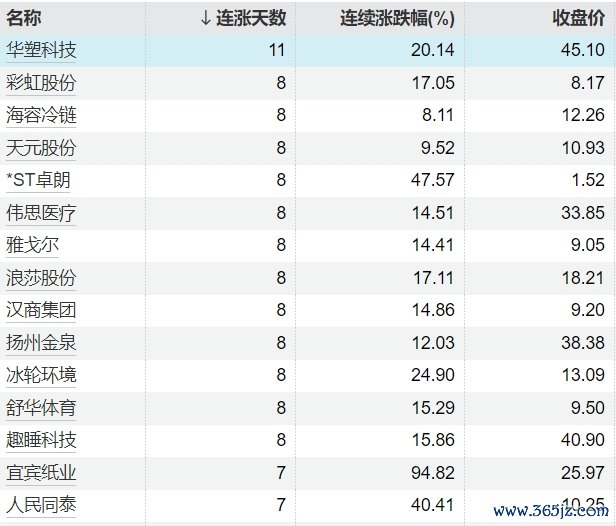Select the 17.05 percent cell

433,83
